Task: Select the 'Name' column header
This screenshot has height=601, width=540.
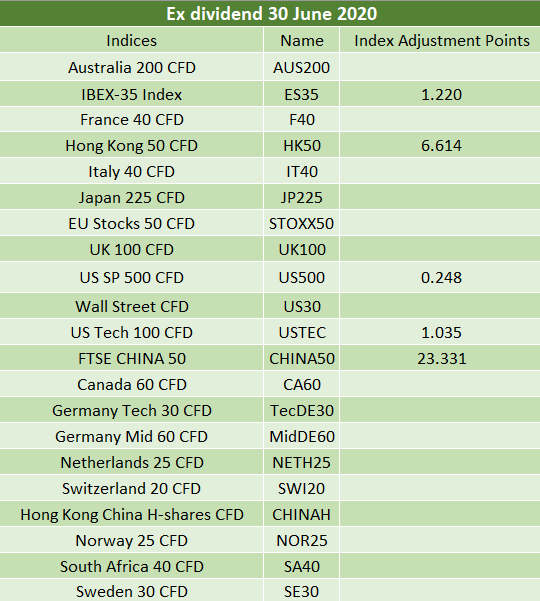Action: 302,40
